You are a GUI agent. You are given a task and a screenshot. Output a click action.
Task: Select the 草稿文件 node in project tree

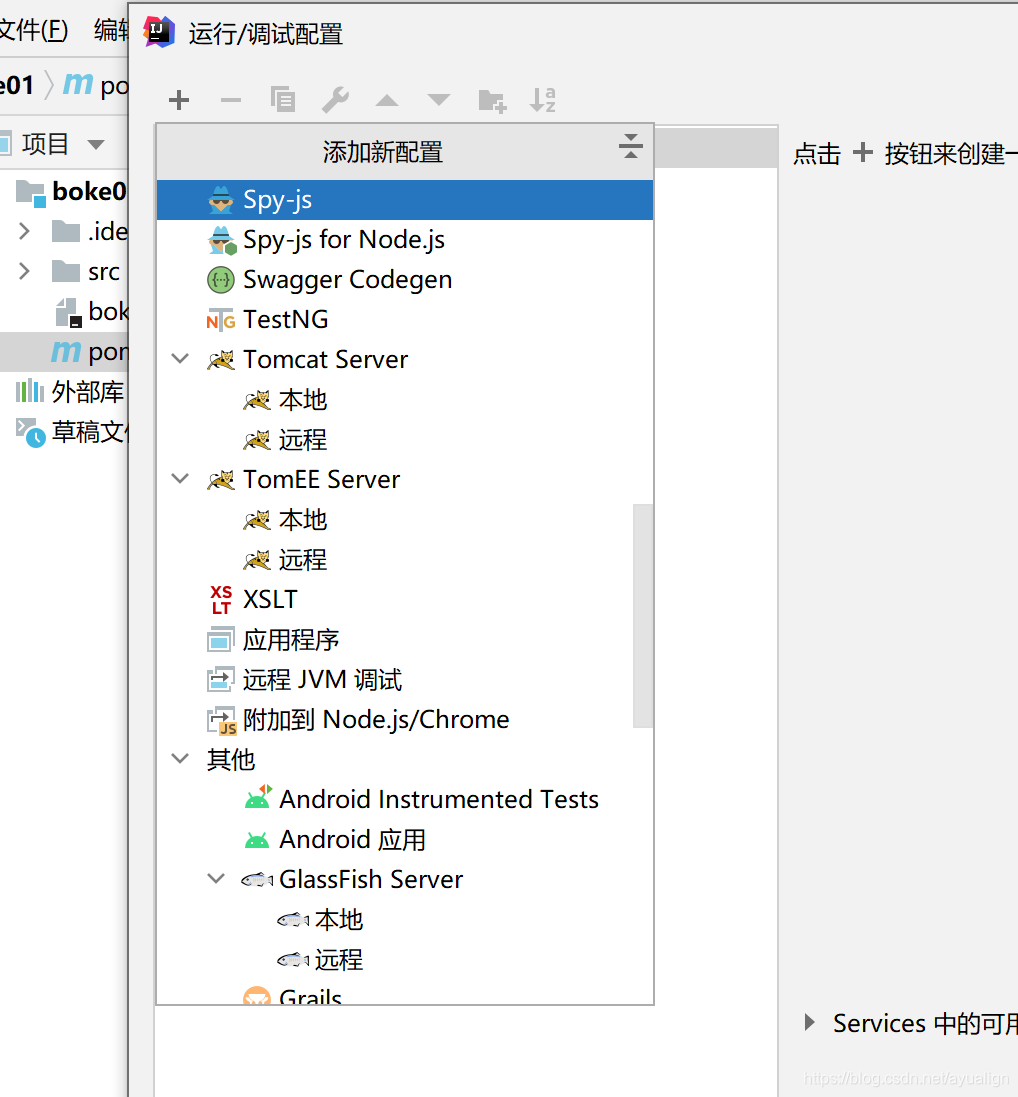[x=73, y=432]
